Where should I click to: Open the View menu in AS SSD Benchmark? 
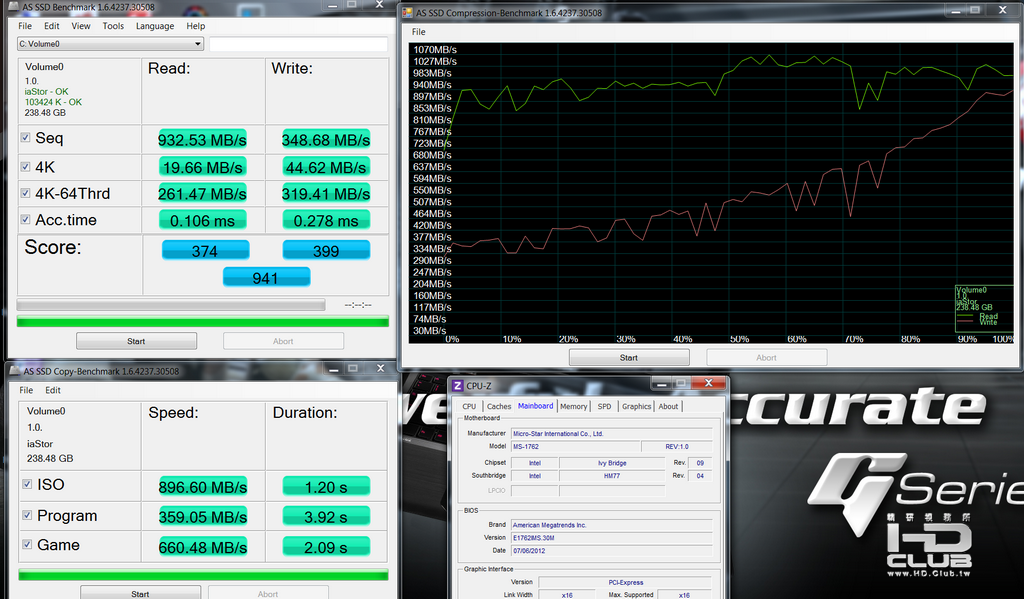click(81, 26)
